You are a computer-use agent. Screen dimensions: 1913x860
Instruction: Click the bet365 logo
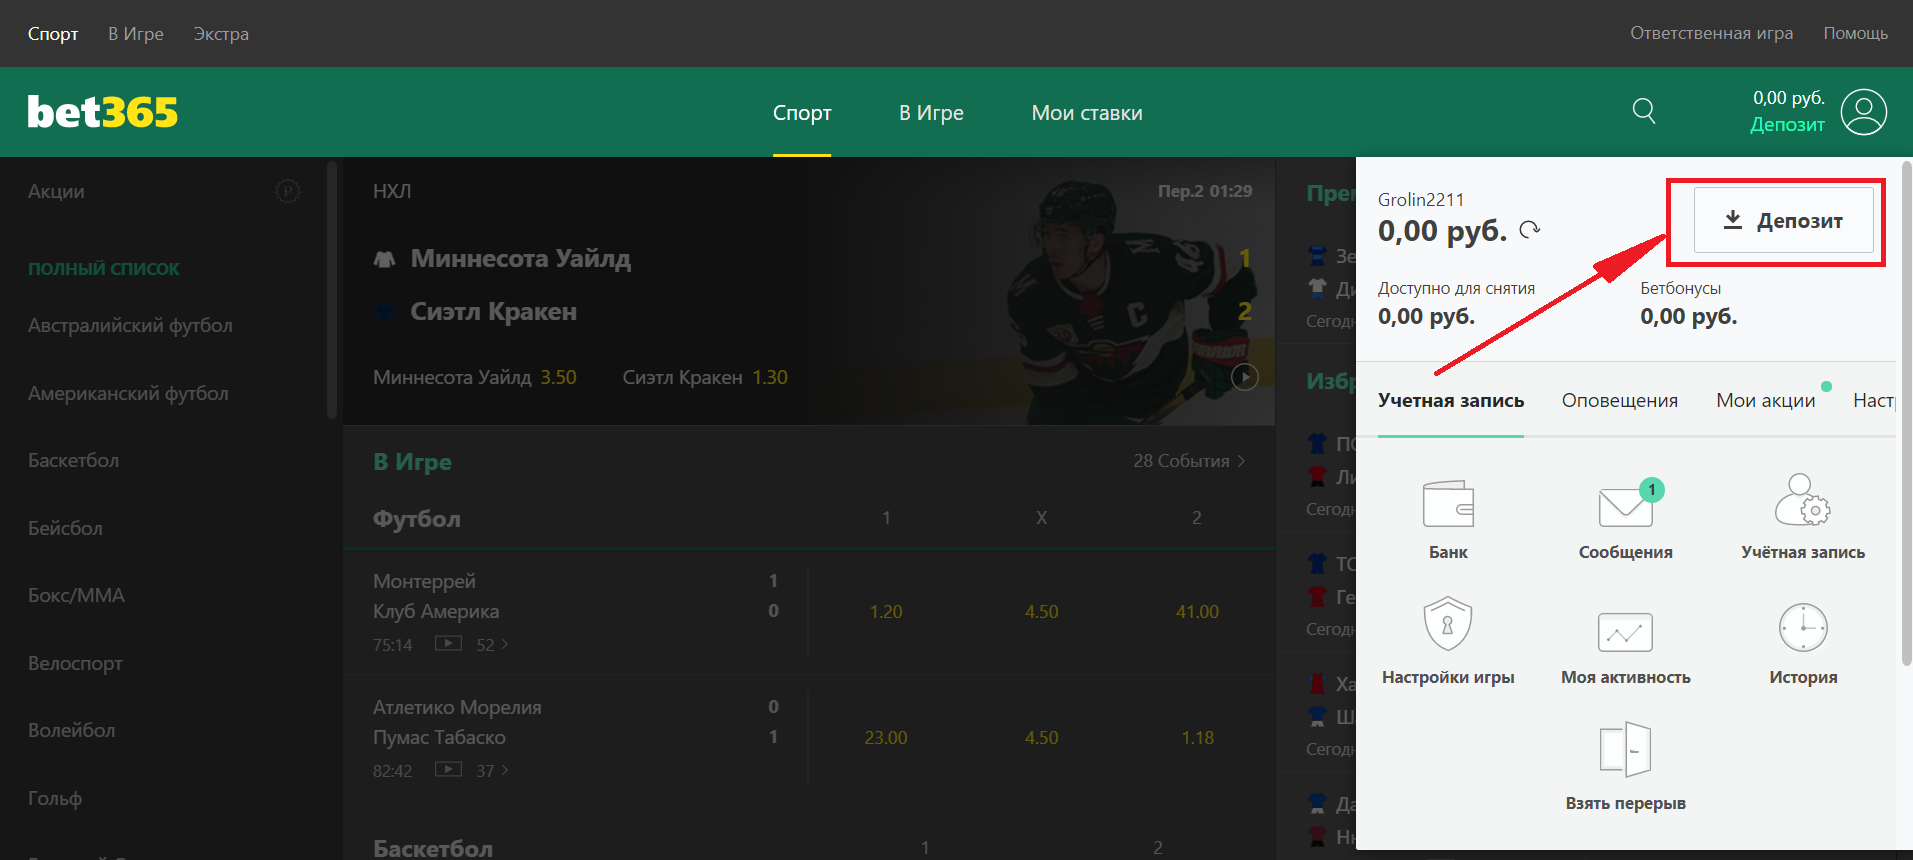(102, 112)
